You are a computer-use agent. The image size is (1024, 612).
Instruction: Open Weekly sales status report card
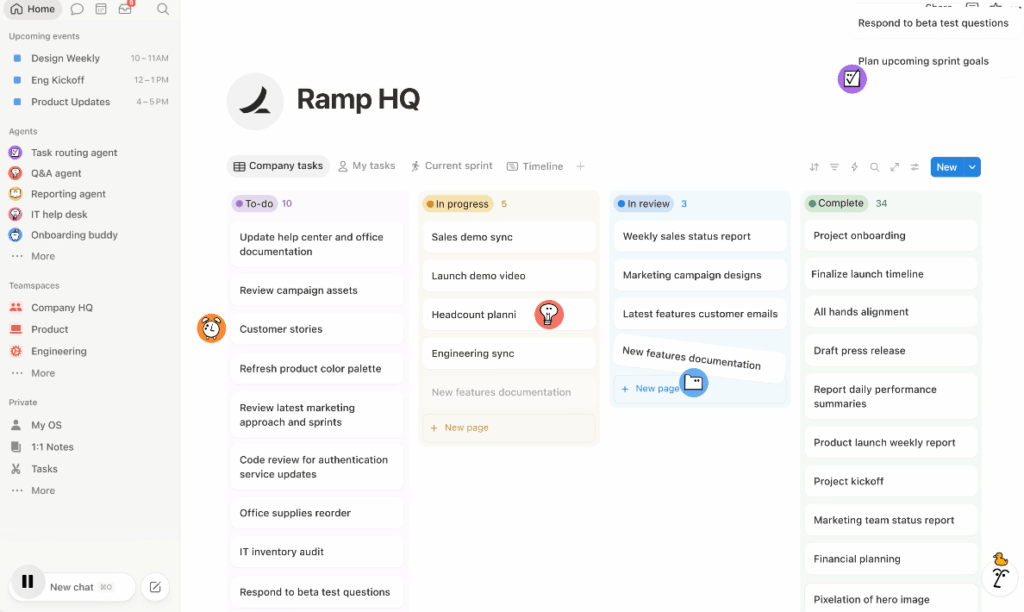[x=700, y=236]
